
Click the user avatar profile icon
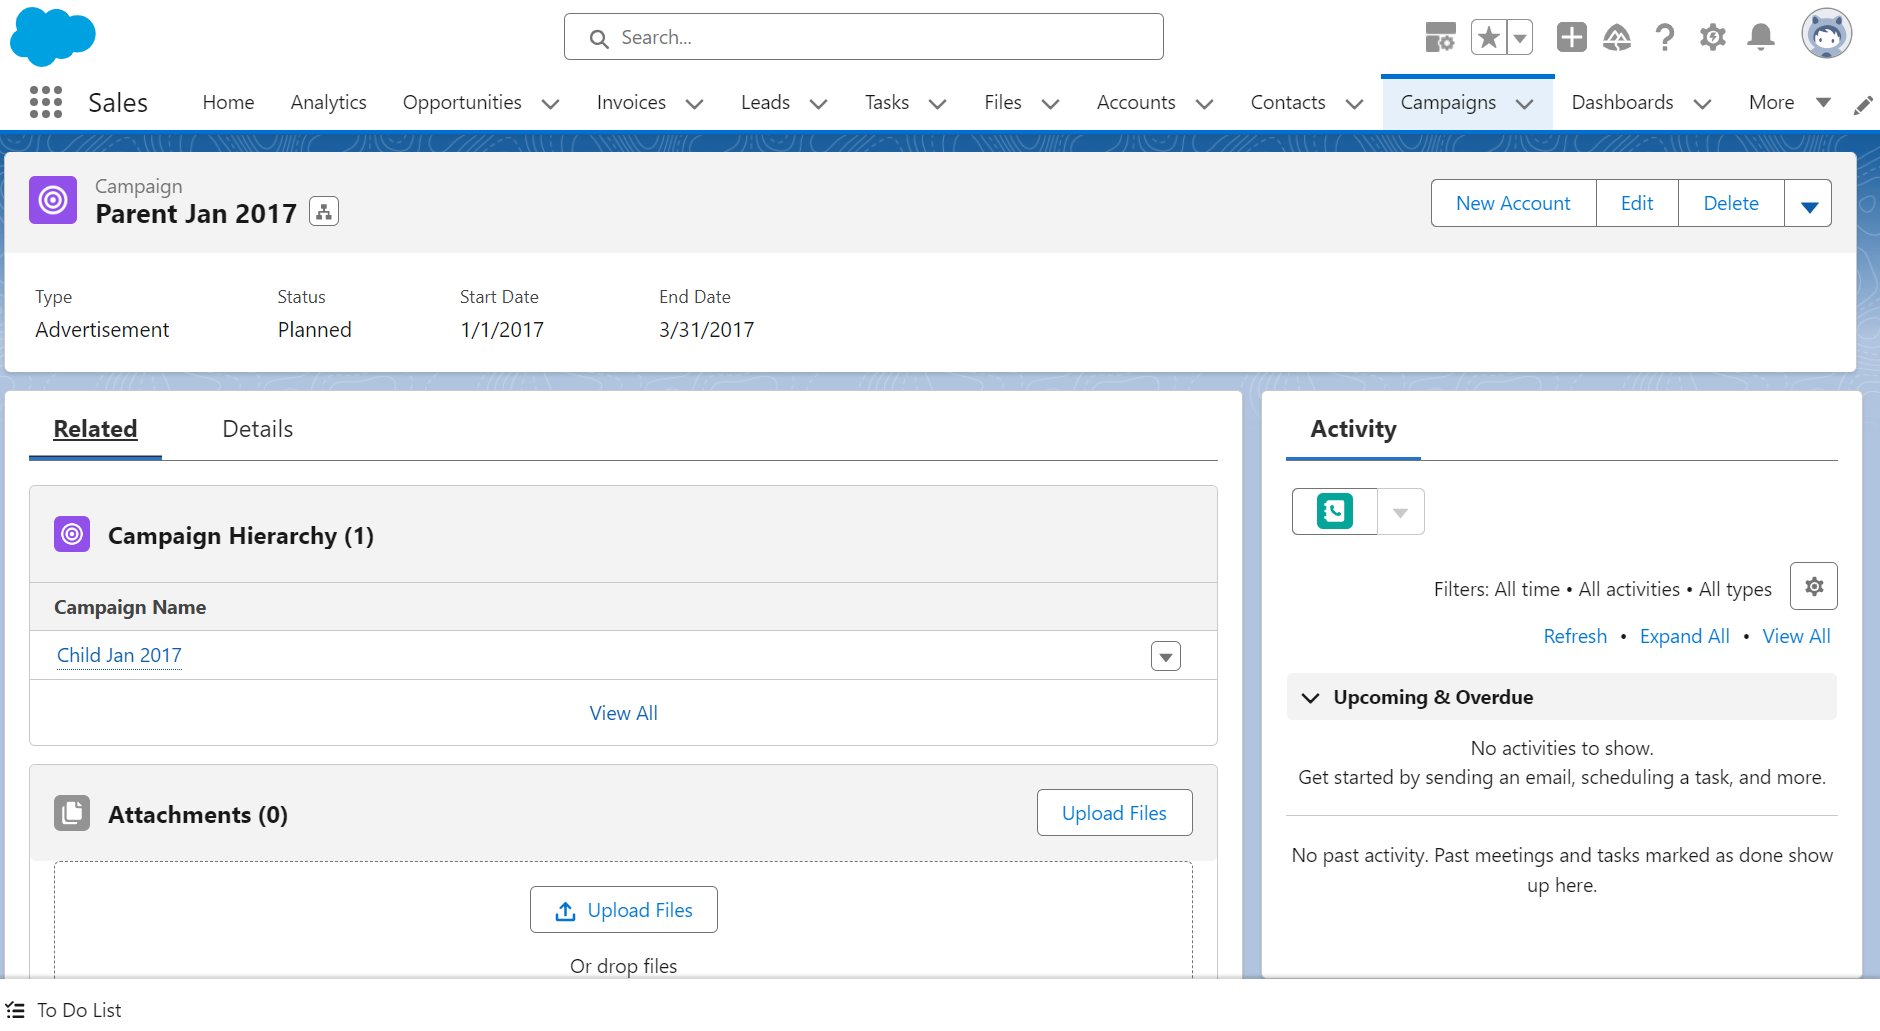click(x=1826, y=35)
